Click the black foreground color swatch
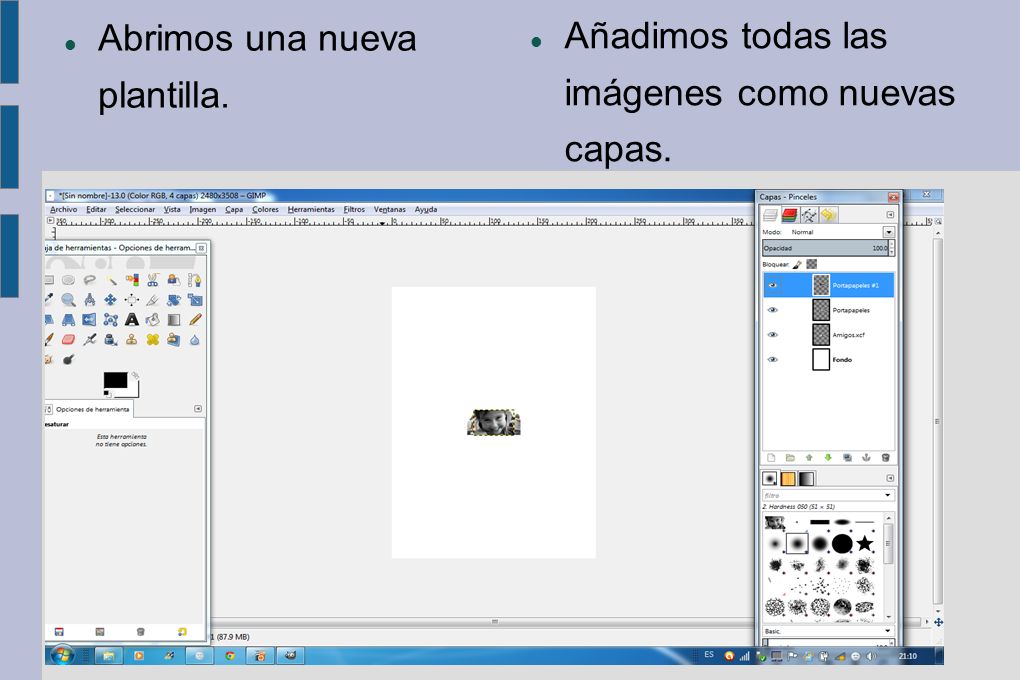The image size is (1020, 680). point(115,380)
